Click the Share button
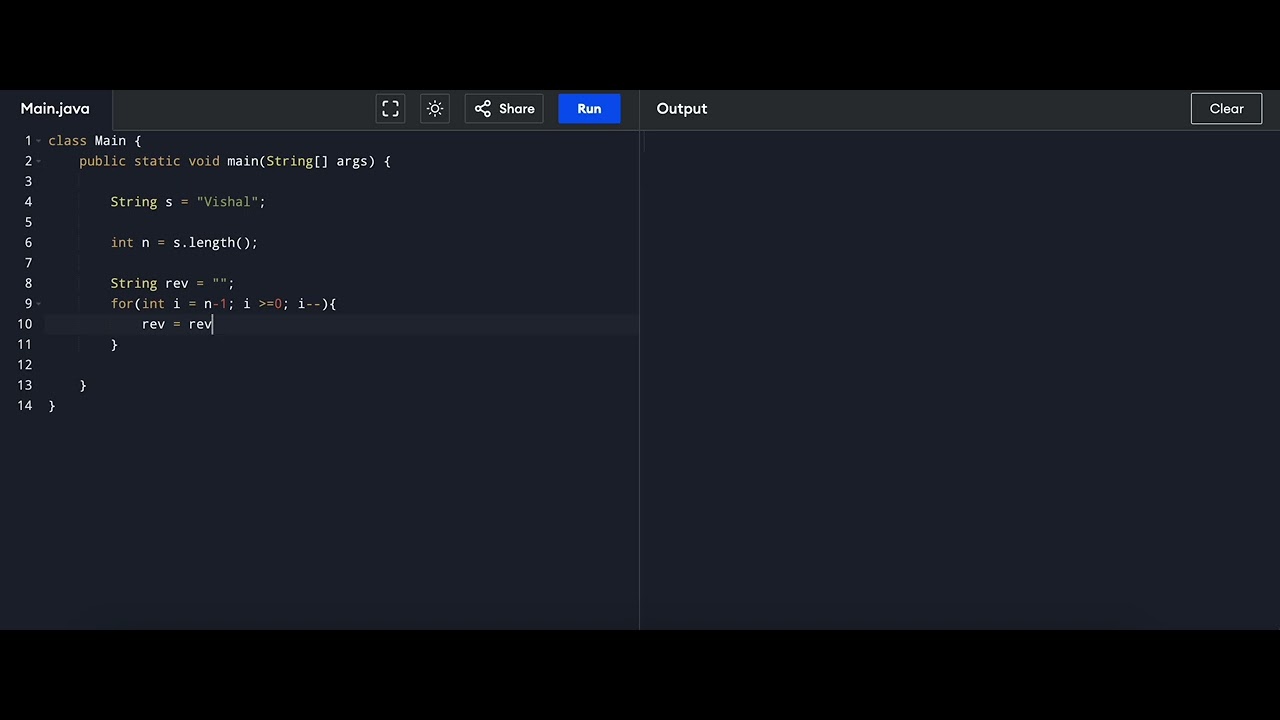The image size is (1280, 720). 504,109
